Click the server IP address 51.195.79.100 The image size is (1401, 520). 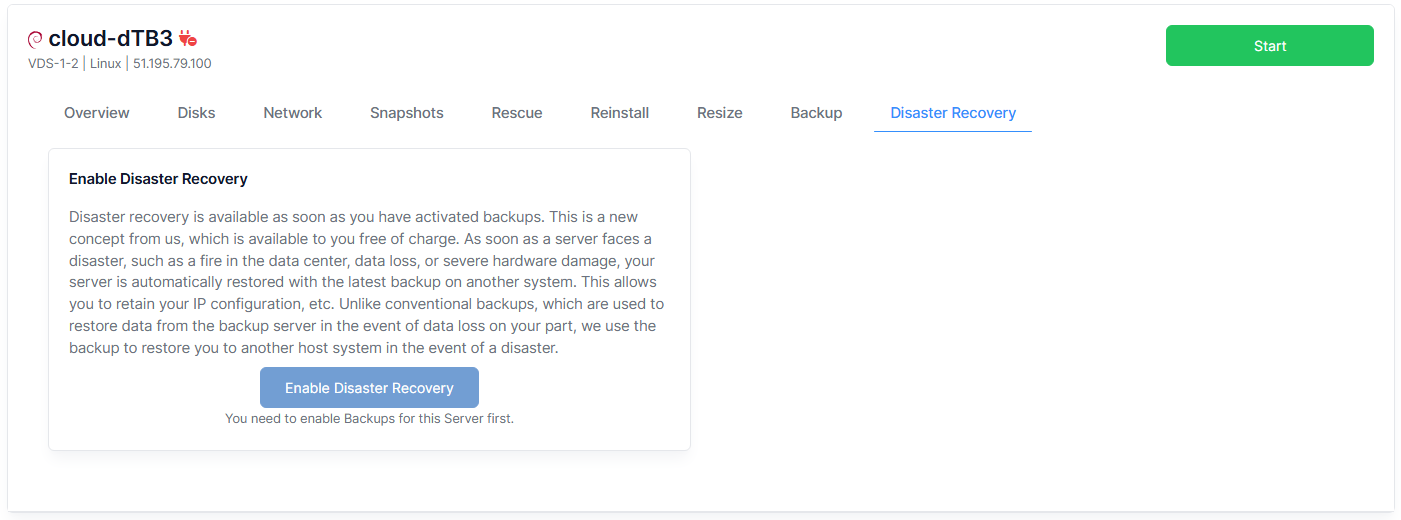(172, 64)
